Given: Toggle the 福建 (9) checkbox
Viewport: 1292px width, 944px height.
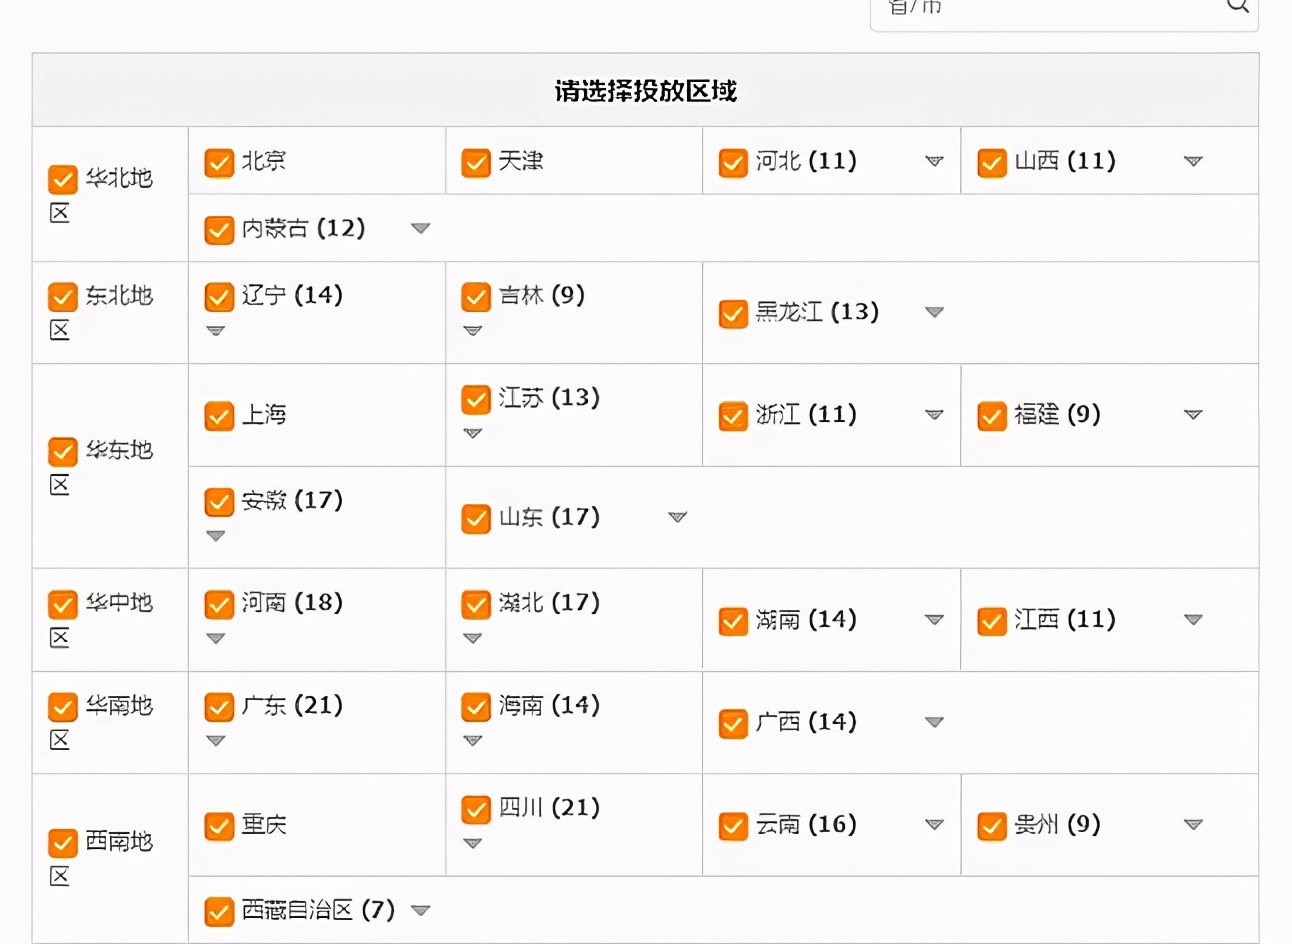Looking at the screenshot, I should [991, 416].
